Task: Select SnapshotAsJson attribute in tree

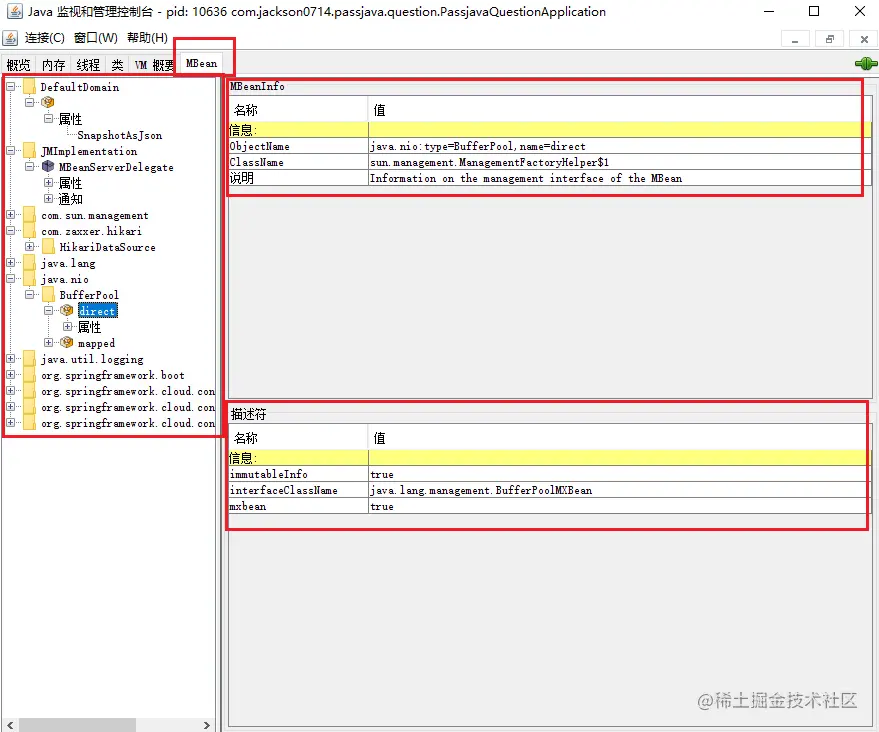Action: 120,135
